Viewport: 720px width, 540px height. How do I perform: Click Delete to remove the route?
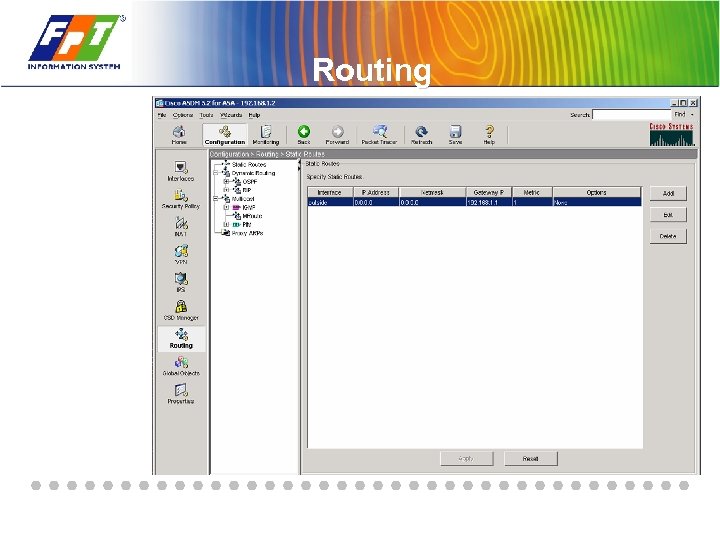(x=668, y=236)
